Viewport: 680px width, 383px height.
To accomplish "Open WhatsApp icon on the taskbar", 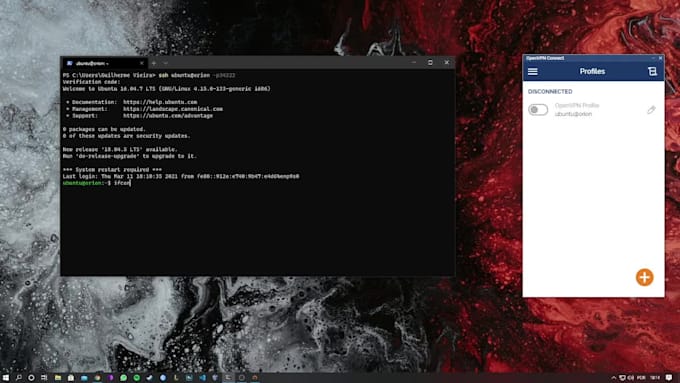I will [x=124, y=378].
